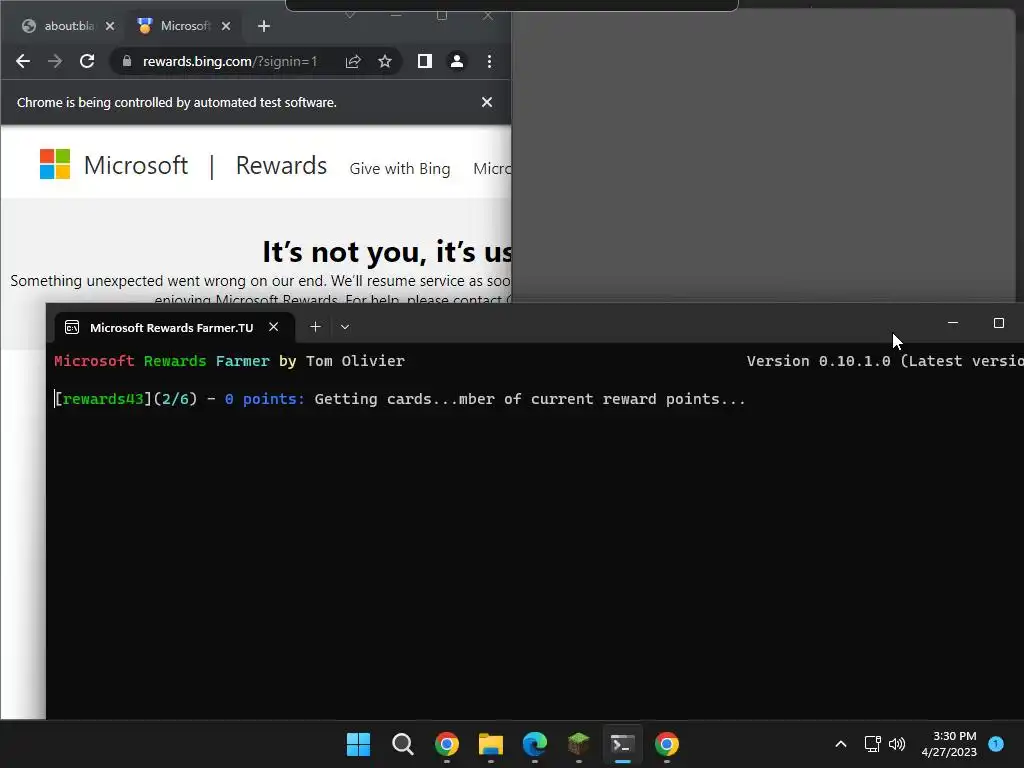Maximize the terminal window
The width and height of the screenshot is (1024, 768).
click(x=999, y=323)
